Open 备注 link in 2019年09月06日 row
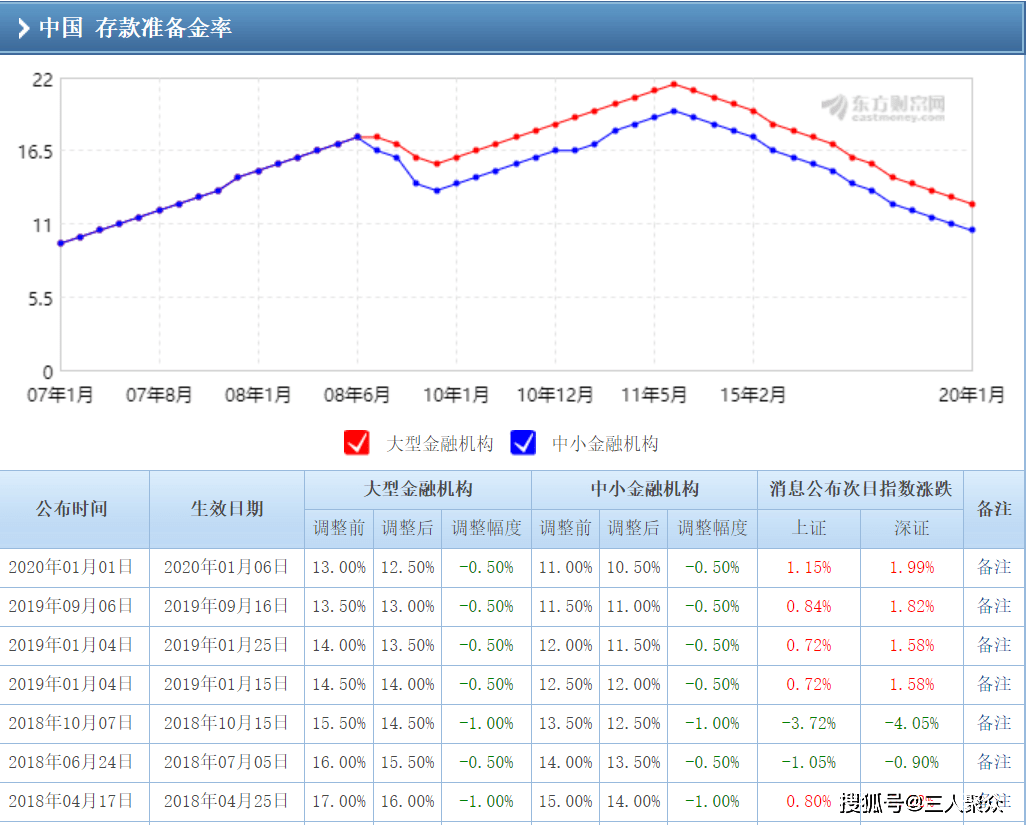1026x825 pixels. [x=994, y=606]
